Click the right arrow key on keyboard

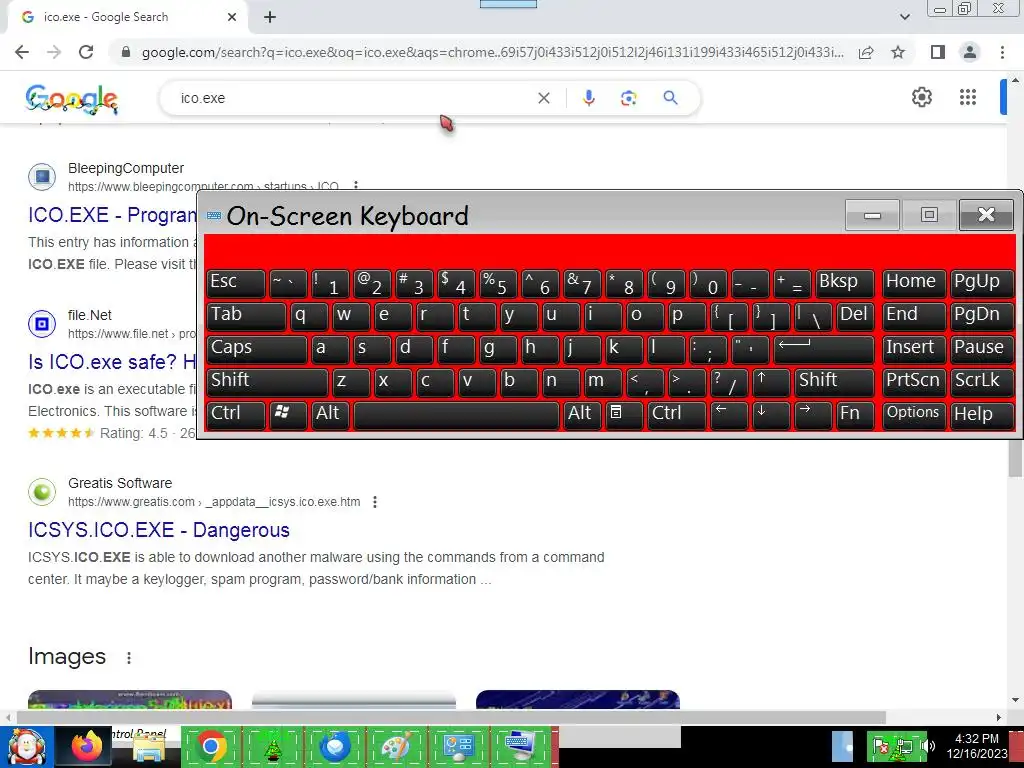point(813,415)
